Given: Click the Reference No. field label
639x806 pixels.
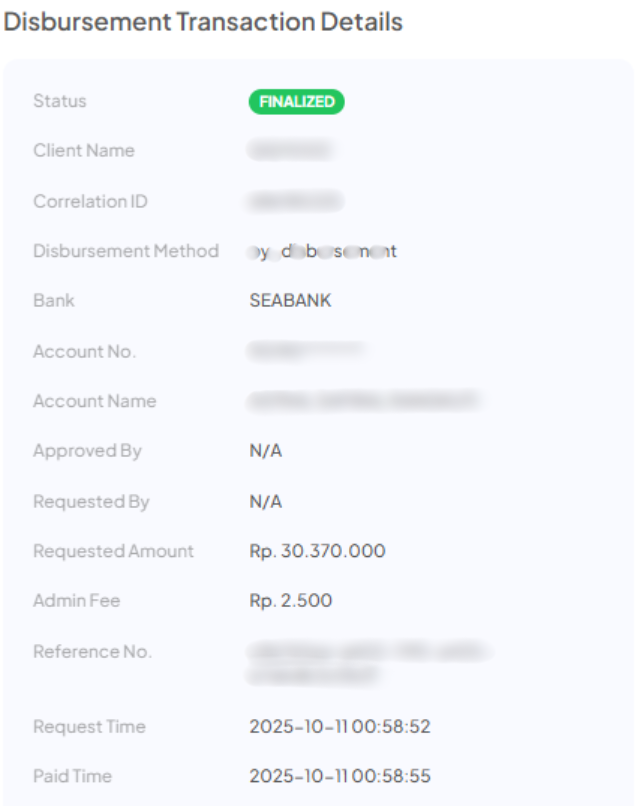Looking at the screenshot, I should [x=92, y=651].
